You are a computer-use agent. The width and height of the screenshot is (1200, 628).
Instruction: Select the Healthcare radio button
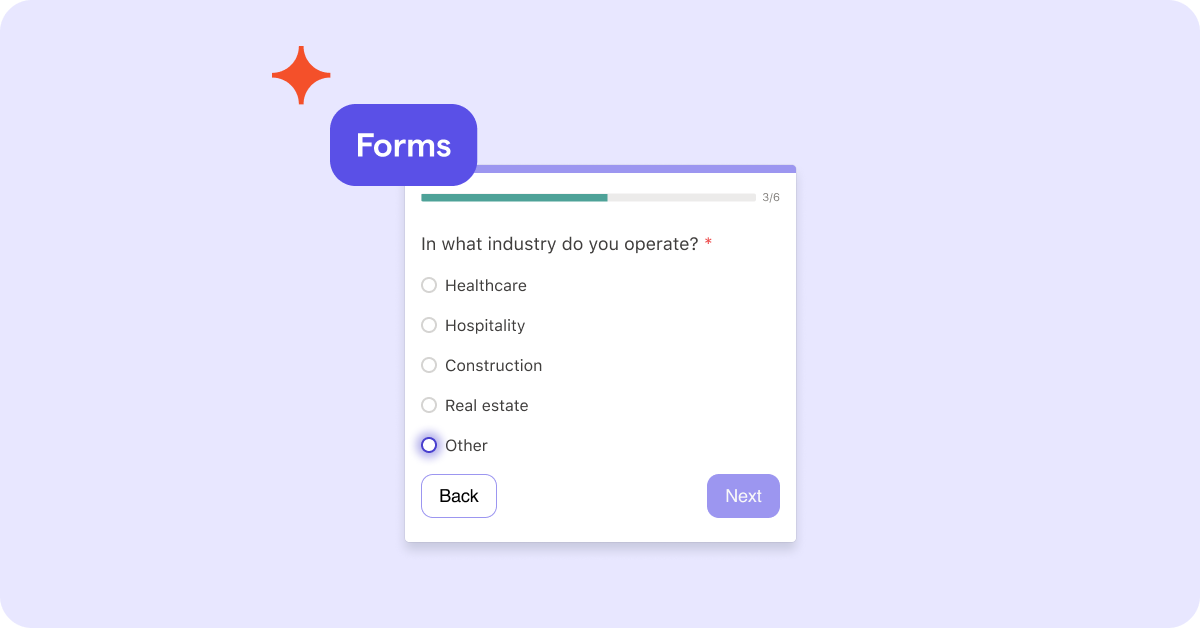pyautogui.click(x=429, y=285)
